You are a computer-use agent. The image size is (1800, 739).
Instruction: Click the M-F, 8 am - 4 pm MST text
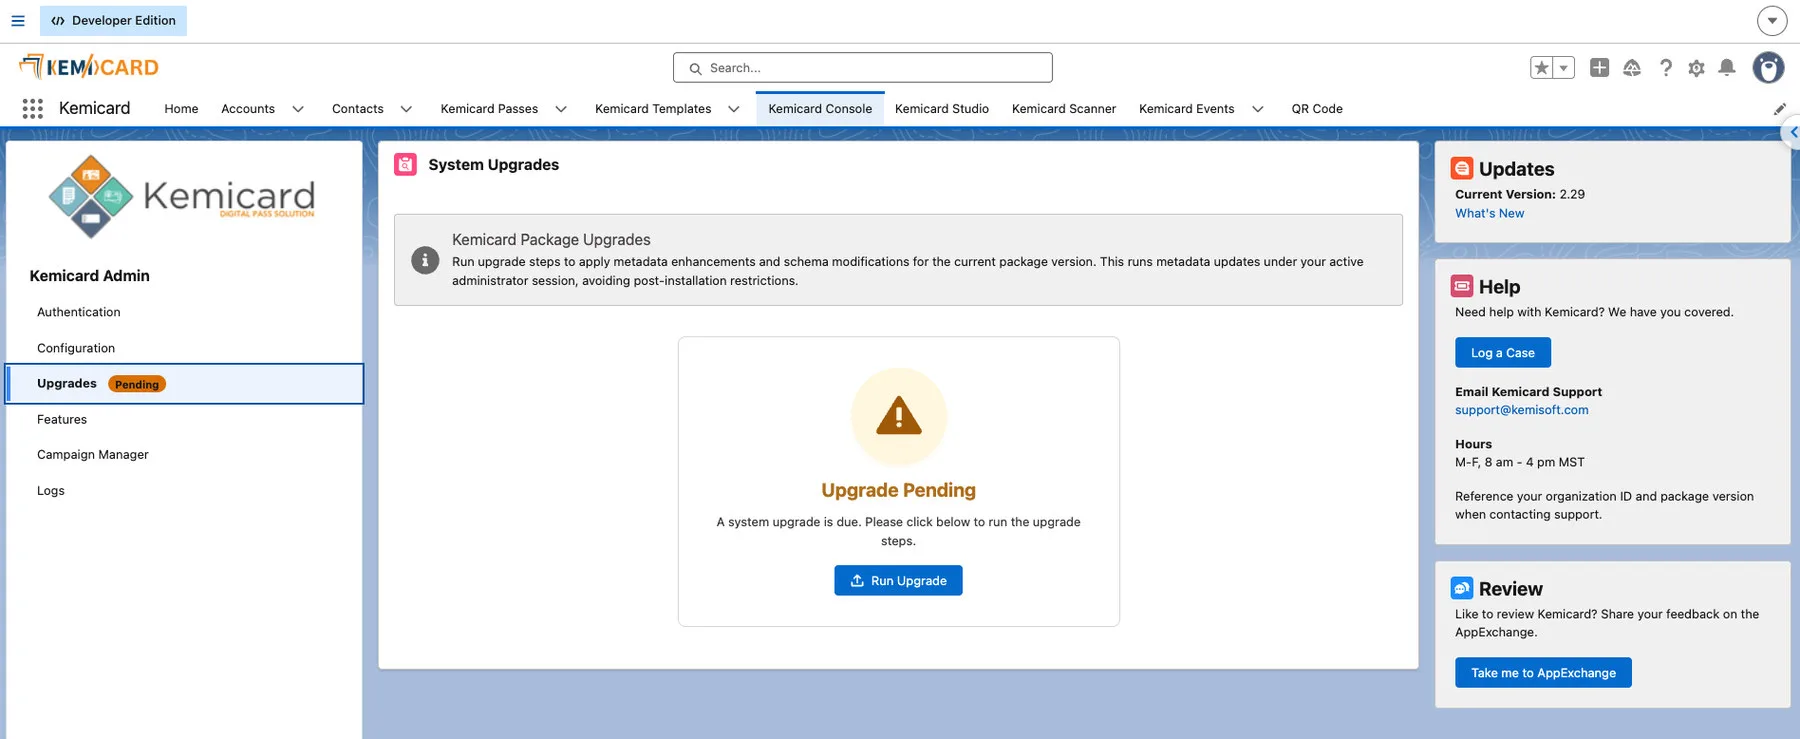click(1520, 462)
